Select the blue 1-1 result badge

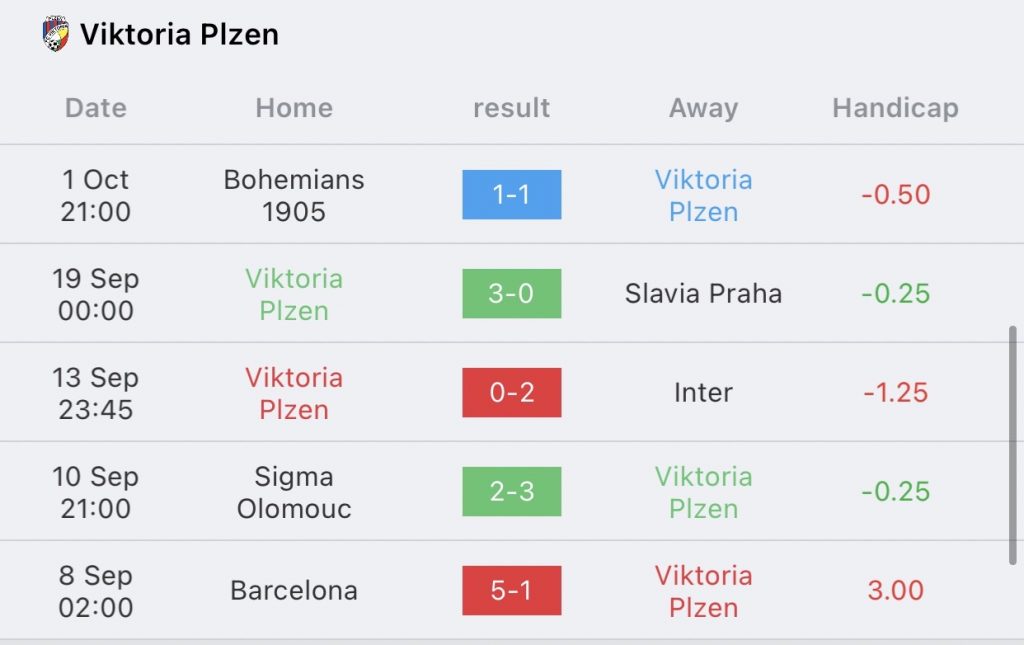[x=511, y=195]
